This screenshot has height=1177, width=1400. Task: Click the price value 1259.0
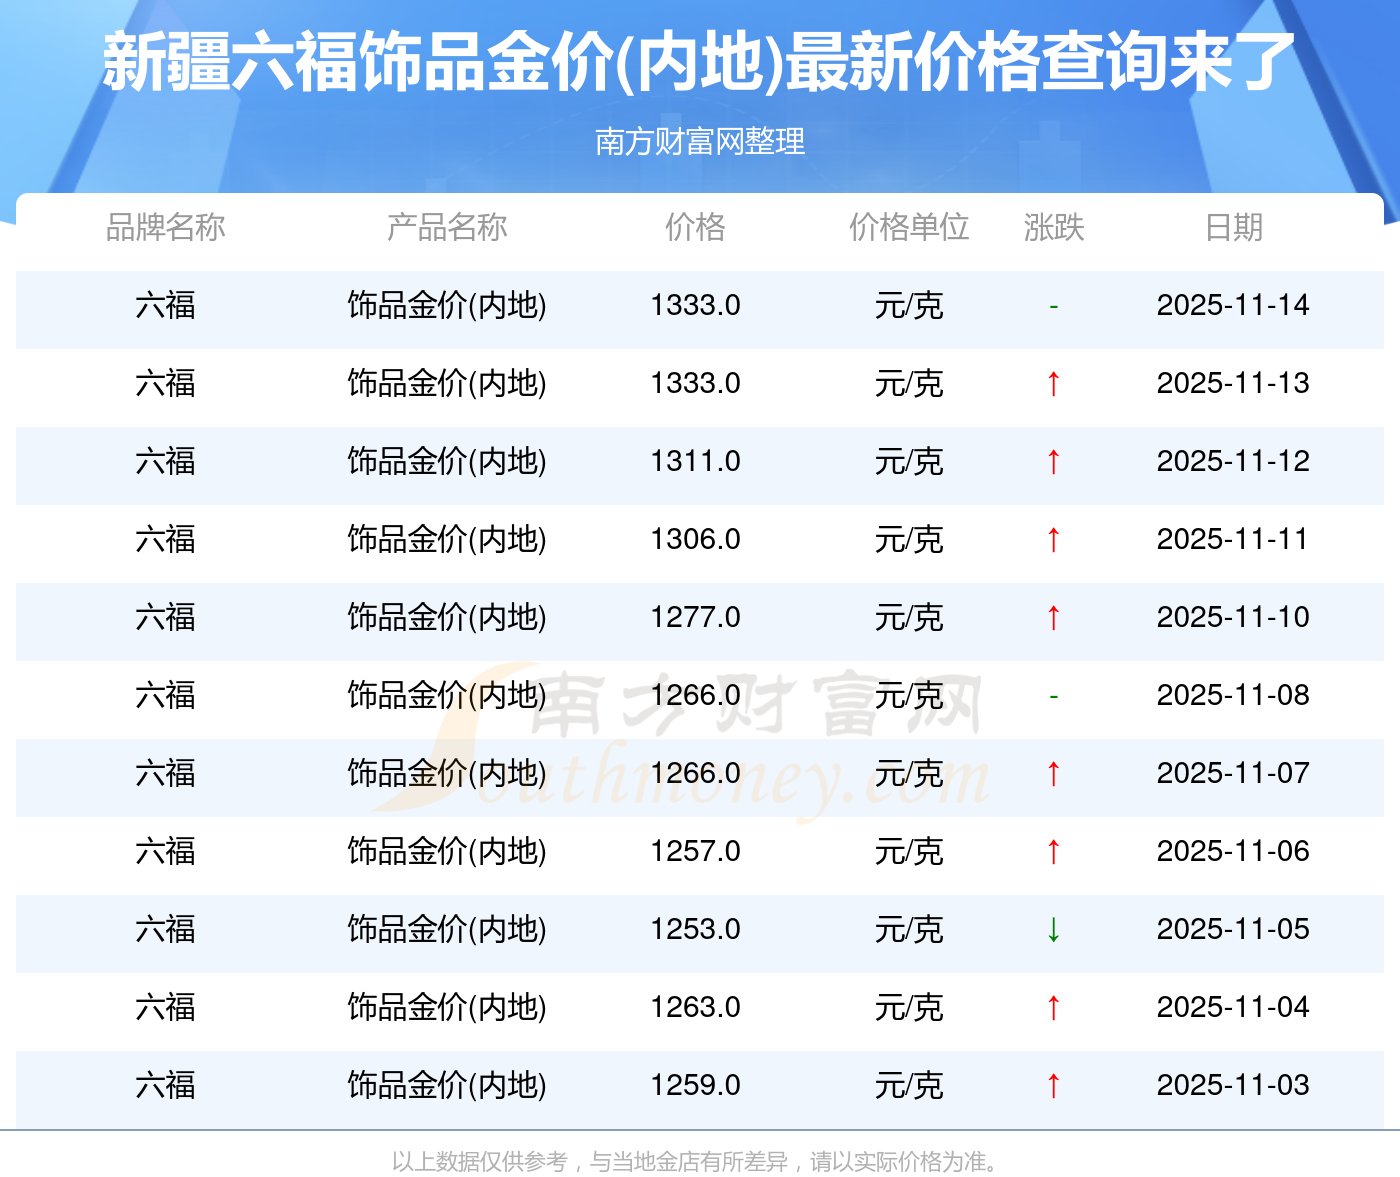point(695,1085)
